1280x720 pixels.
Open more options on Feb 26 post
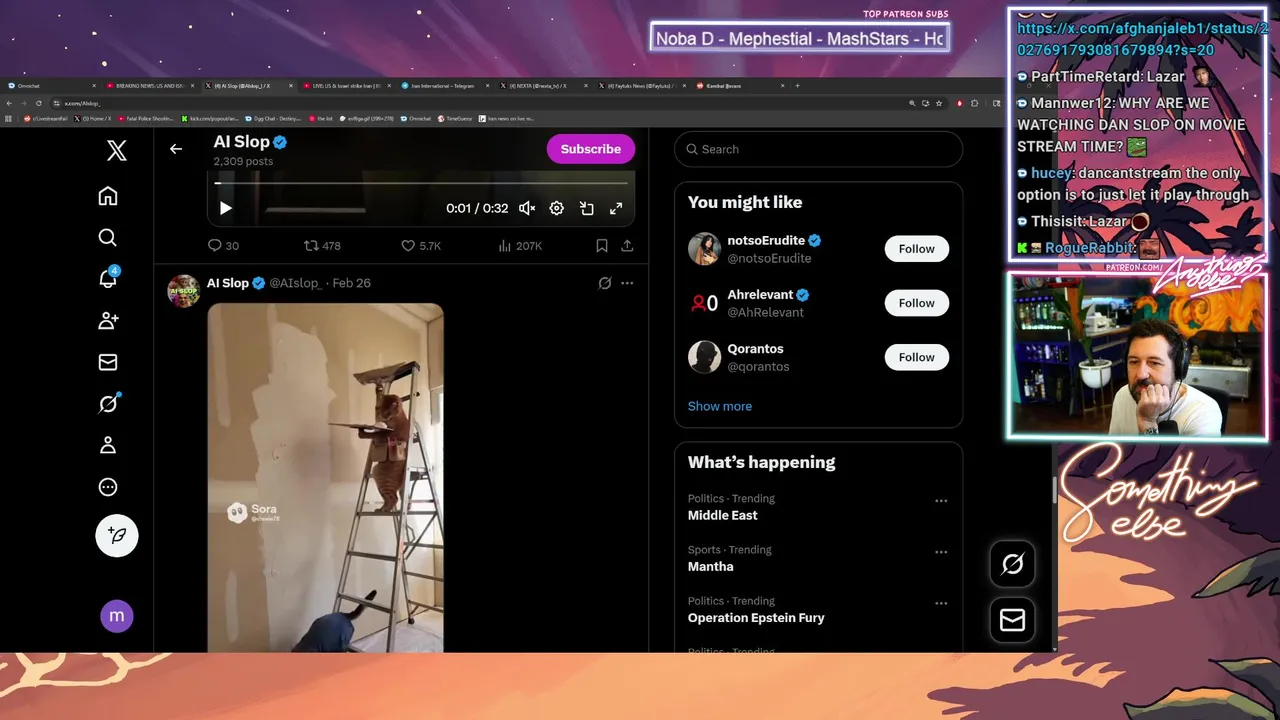627,283
